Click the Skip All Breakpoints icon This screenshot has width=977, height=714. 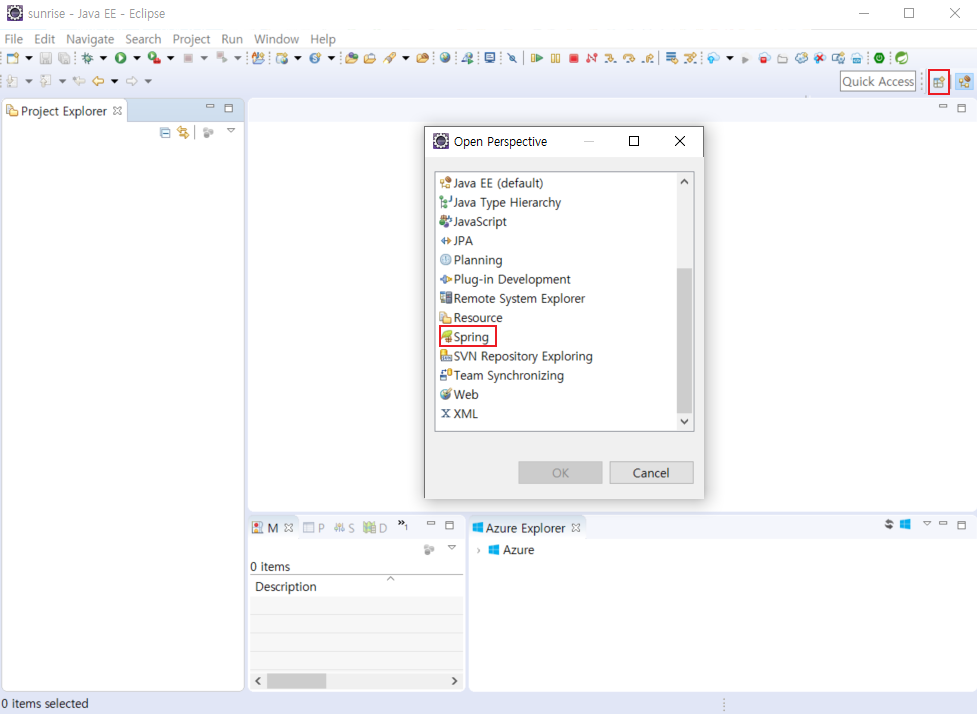512,58
